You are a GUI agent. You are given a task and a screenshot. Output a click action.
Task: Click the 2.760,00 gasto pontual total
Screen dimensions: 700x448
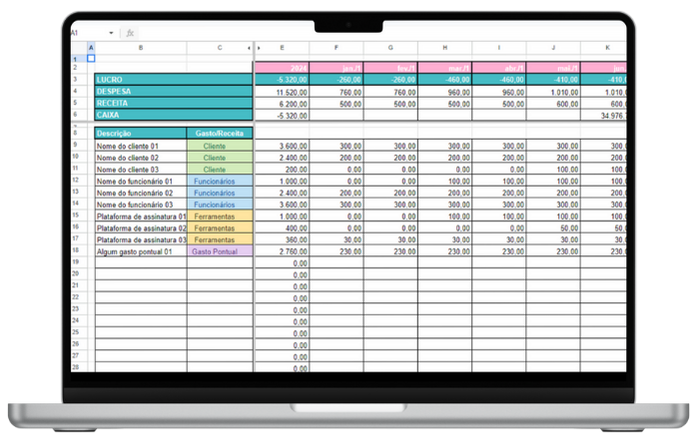[282, 252]
